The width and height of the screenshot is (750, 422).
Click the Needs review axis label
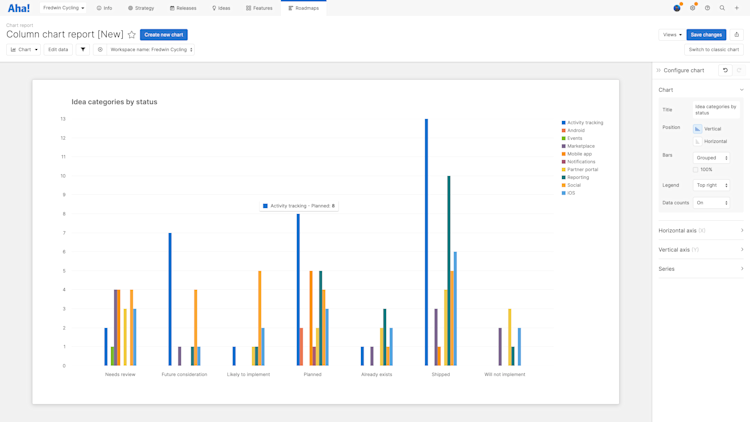(120, 375)
